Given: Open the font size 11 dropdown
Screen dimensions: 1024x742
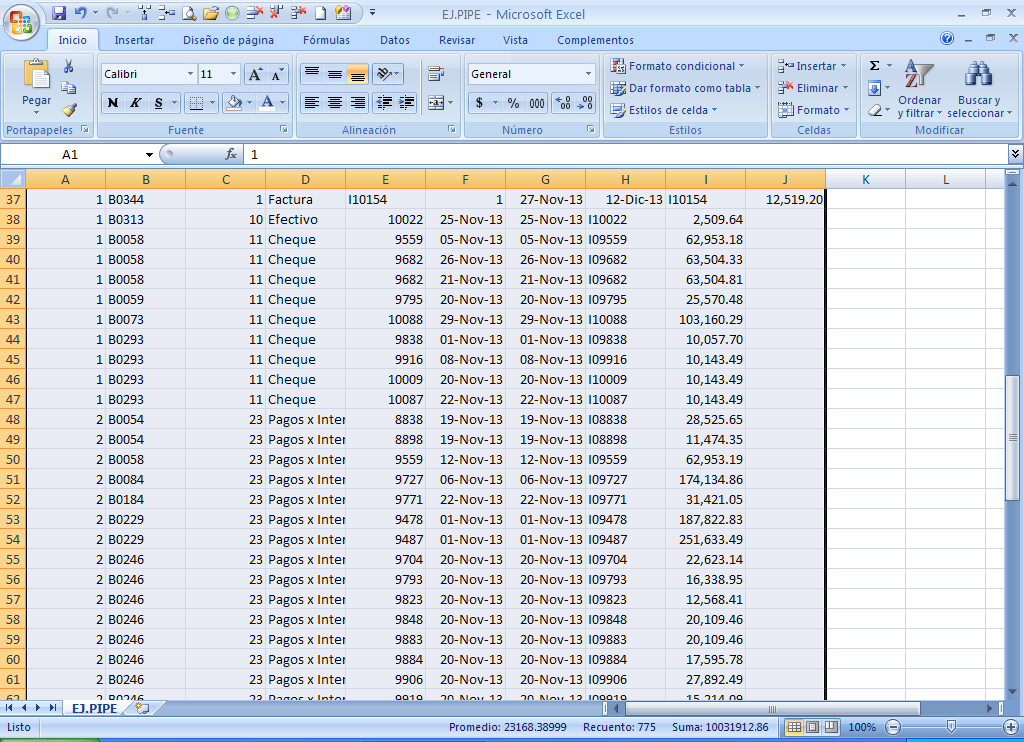Looking at the screenshot, I should (233, 74).
